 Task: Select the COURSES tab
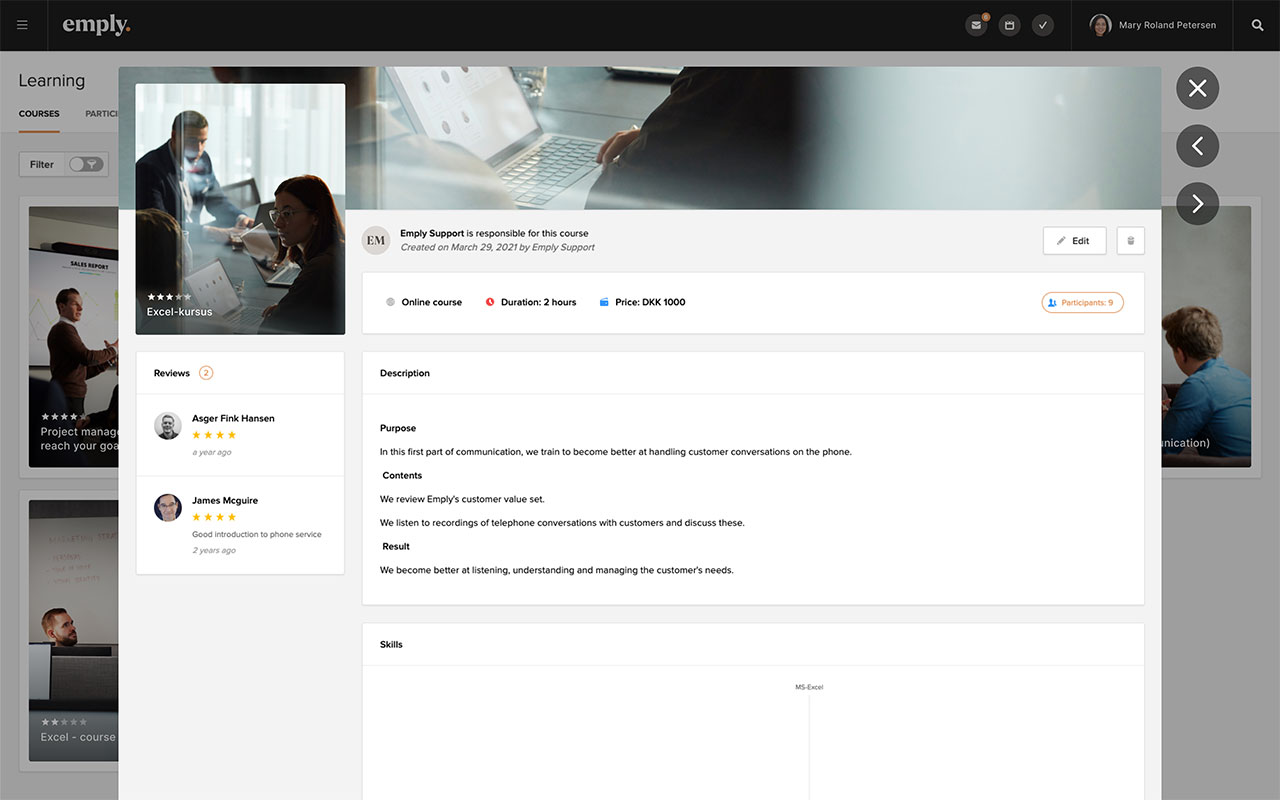[x=39, y=114]
